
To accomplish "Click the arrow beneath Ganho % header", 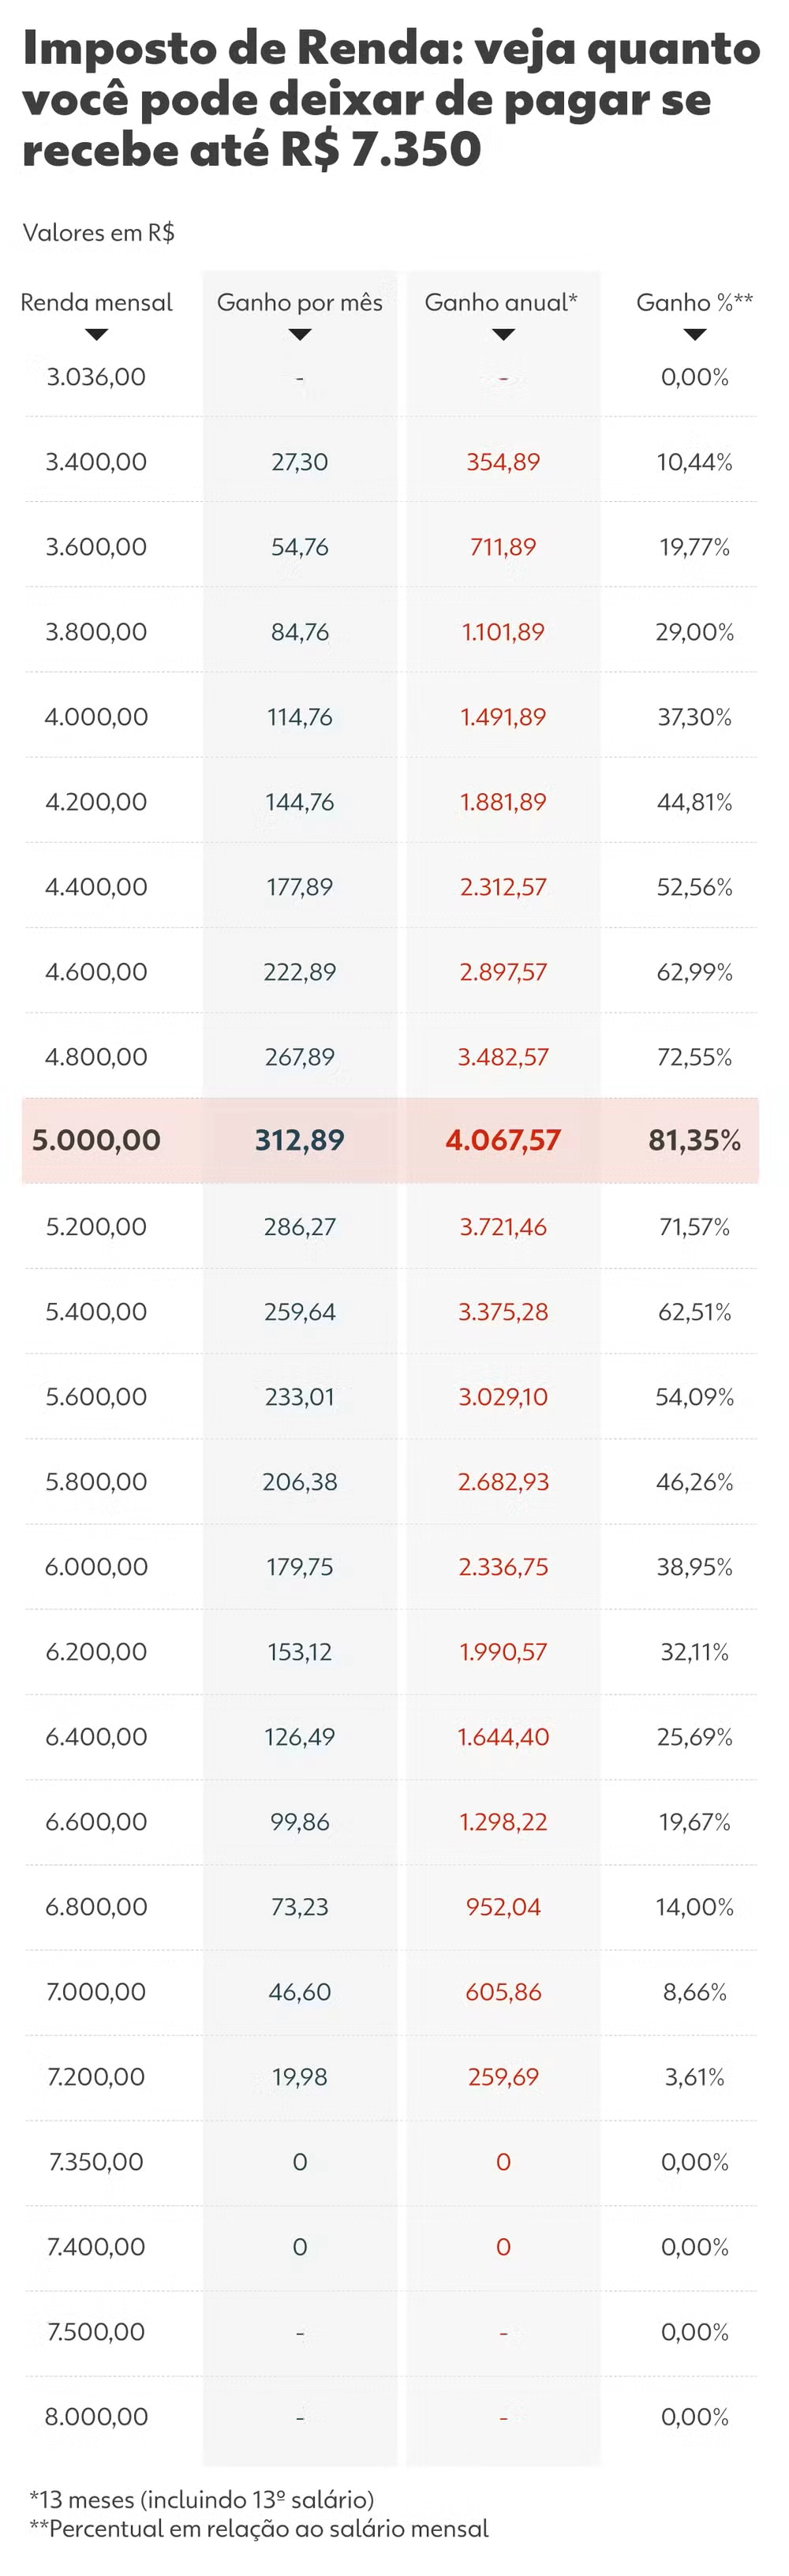I will point(695,335).
